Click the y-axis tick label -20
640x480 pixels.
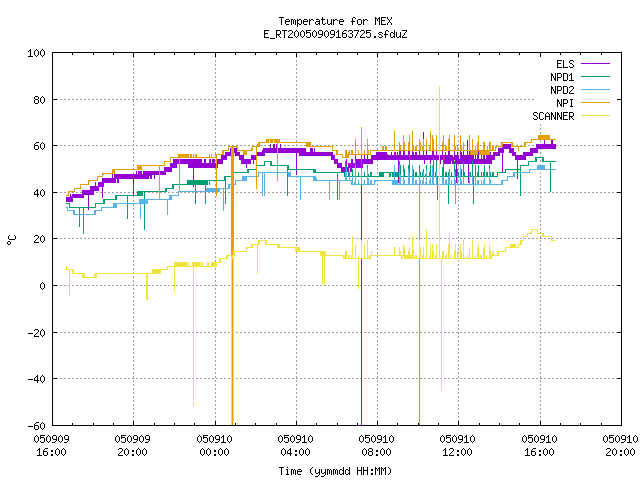click(36, 333)
